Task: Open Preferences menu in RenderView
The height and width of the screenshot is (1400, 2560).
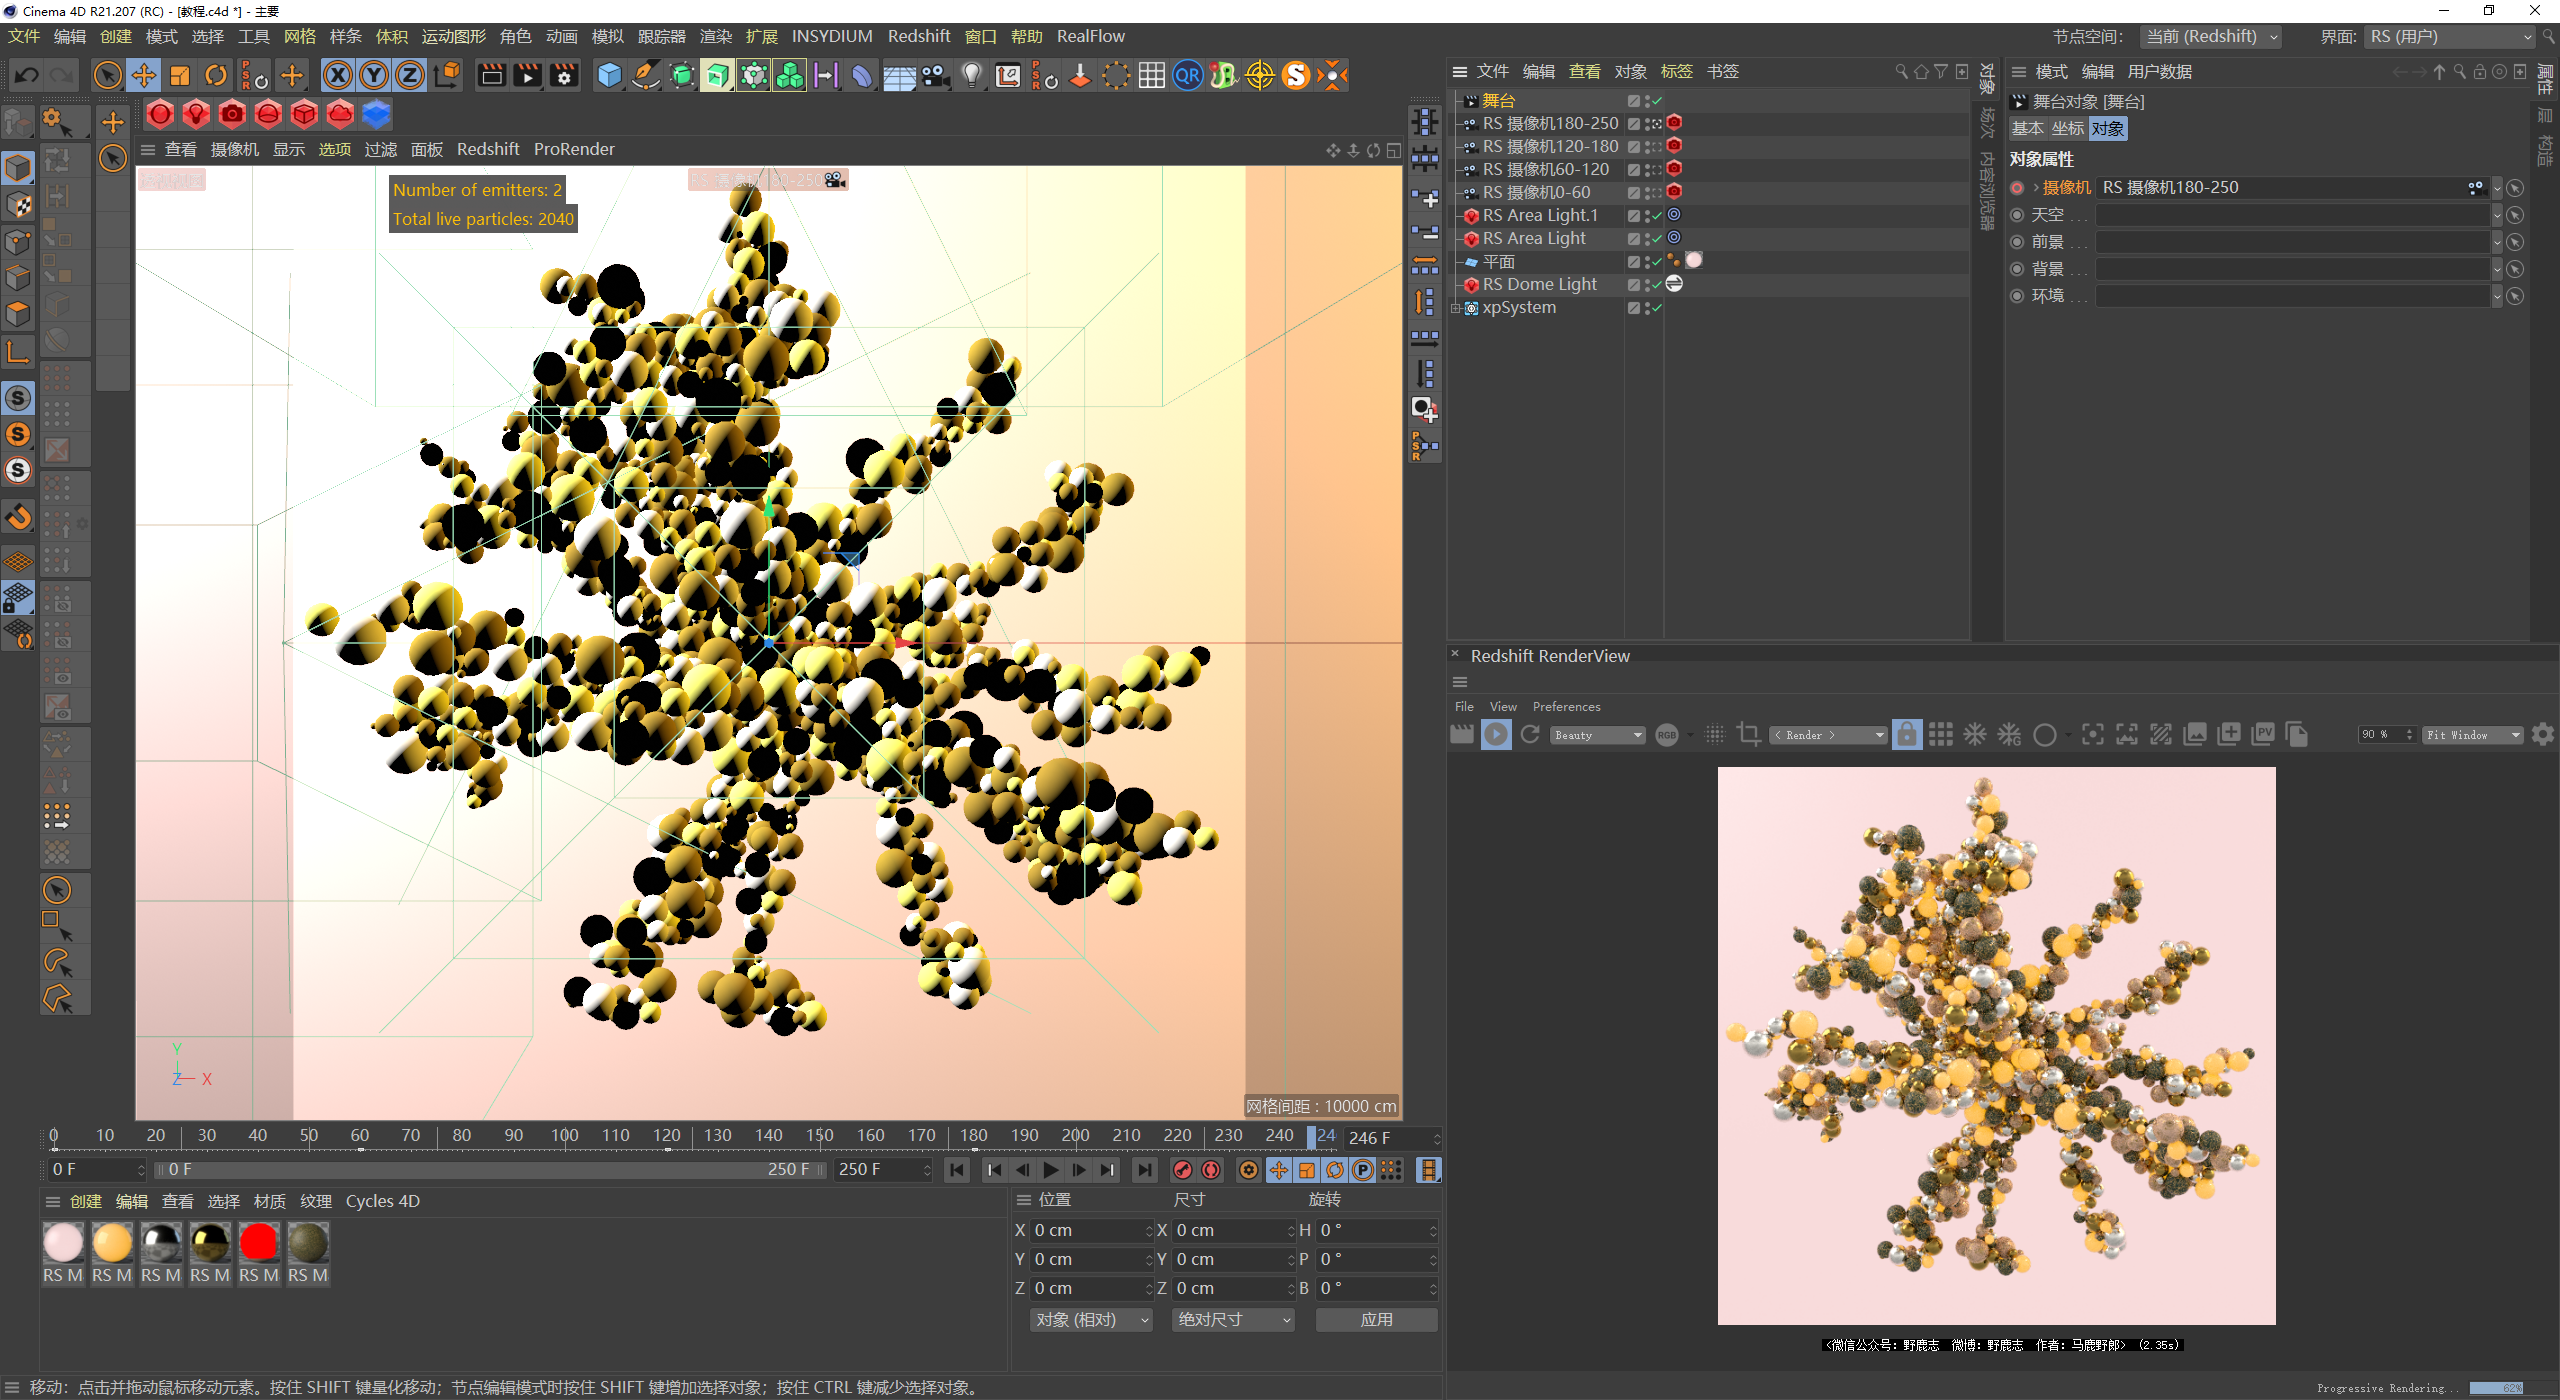Action: [x=1566, y=707]
